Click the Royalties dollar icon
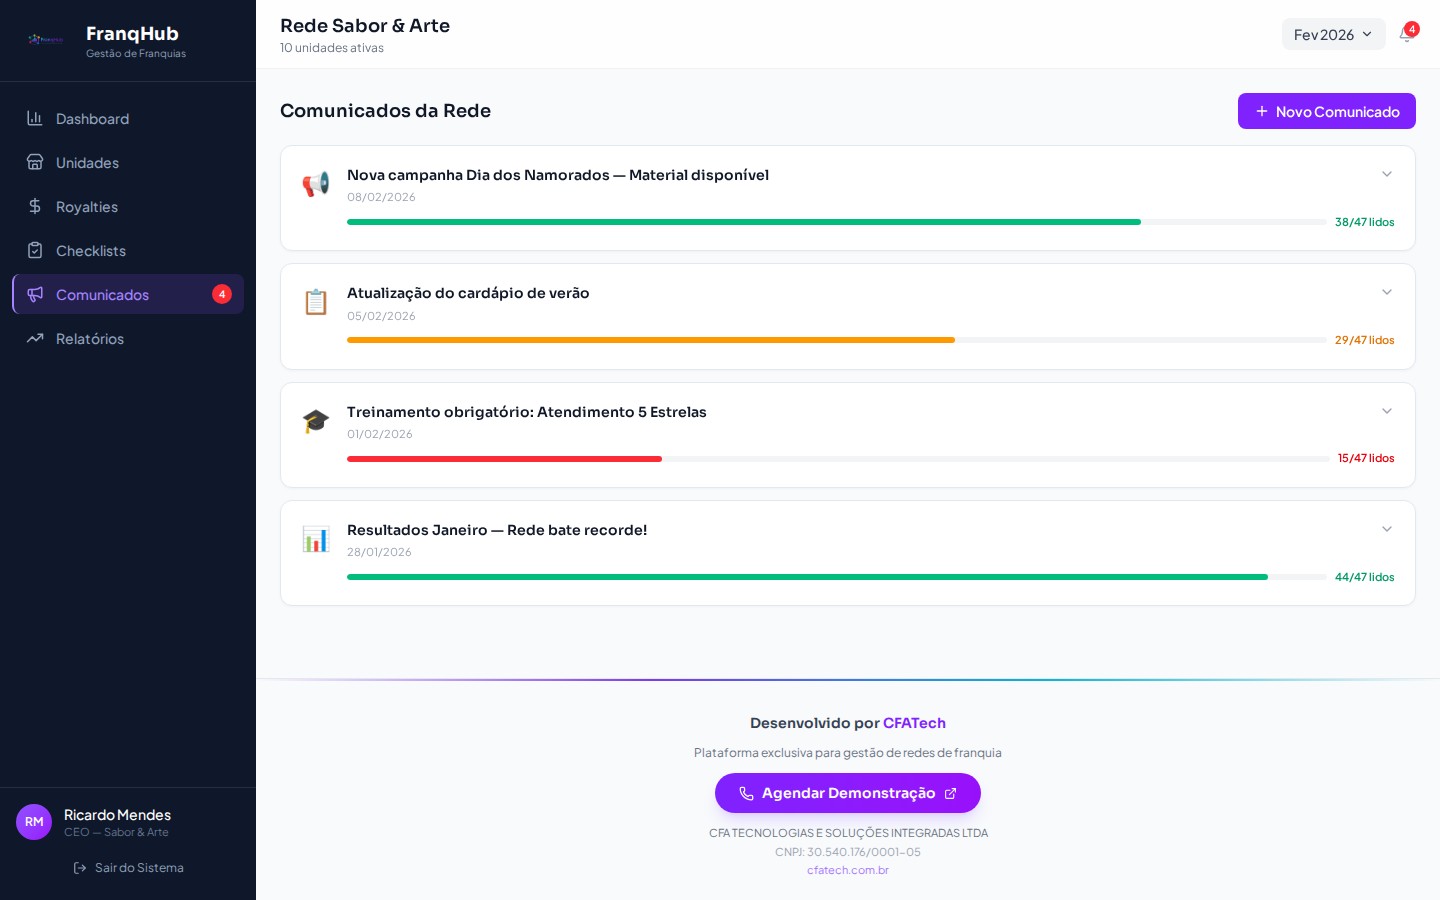 tap(35, 206)
